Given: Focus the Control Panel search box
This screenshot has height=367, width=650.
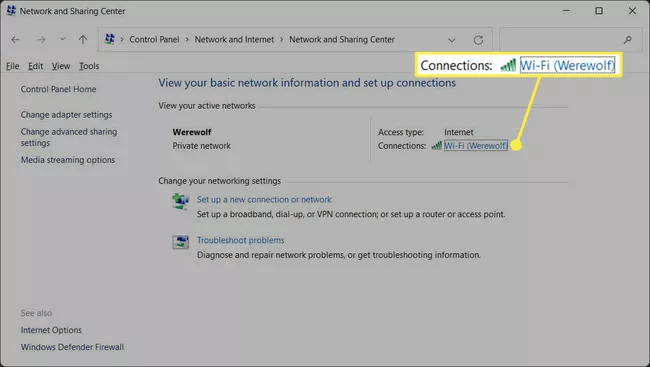Looking at the screenshot, I should click(x=570, y=40).
